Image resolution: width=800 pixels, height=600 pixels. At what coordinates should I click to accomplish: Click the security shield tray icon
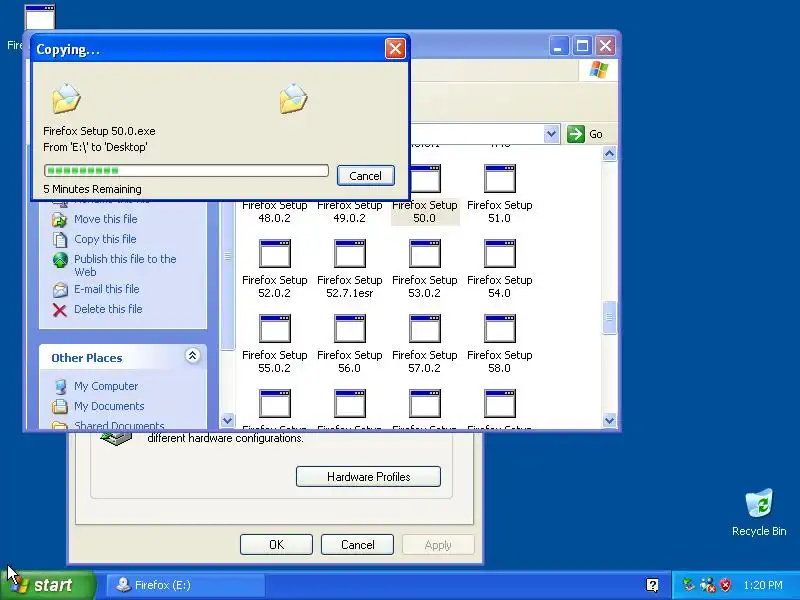(x=725, y=585)
